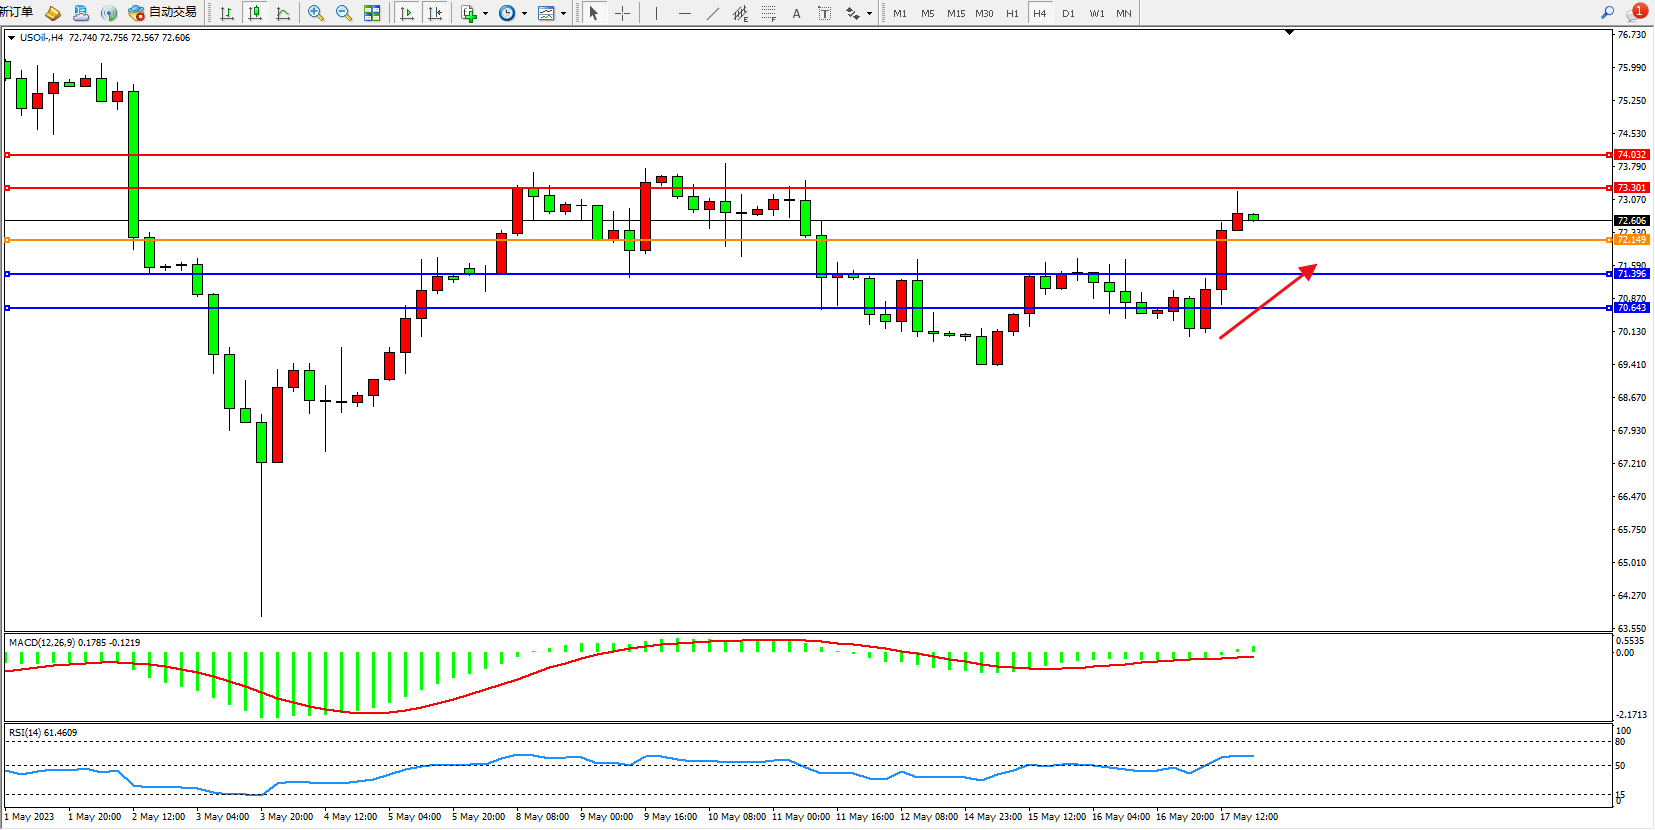Toggle candlestick chart display mode

[255, 13]
